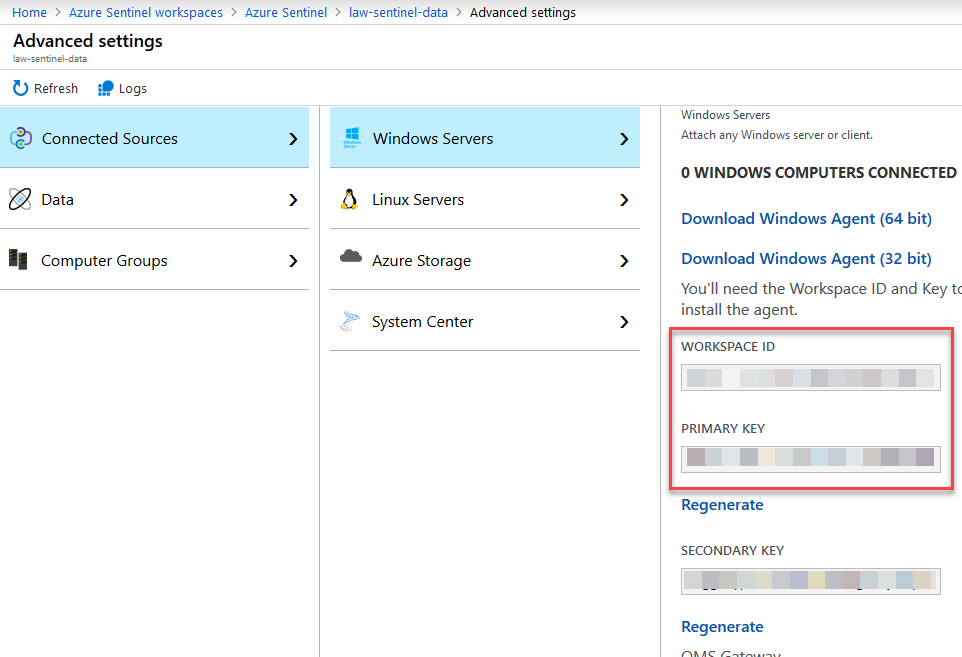Image resolution: width=962 pixels, height=657 pixels.
Task: Expand the System Center row chevron
Action: point(624,322)
